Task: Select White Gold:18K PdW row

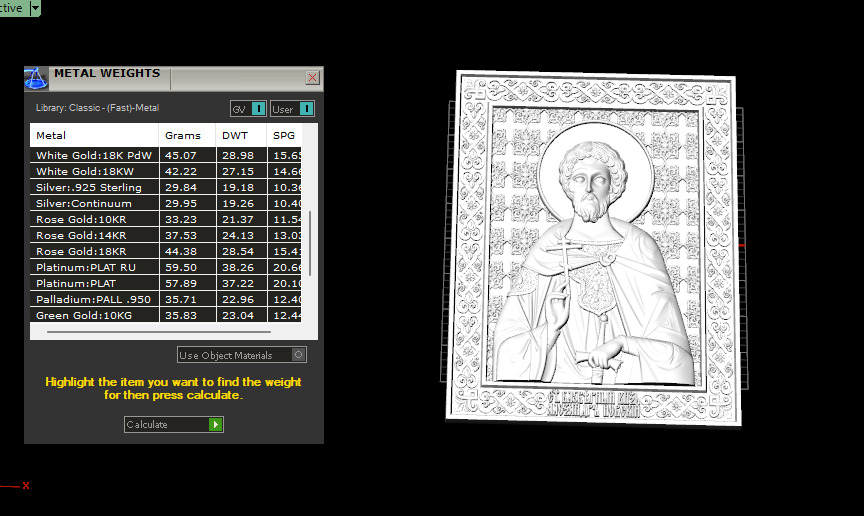Action: tap(166, 155)
